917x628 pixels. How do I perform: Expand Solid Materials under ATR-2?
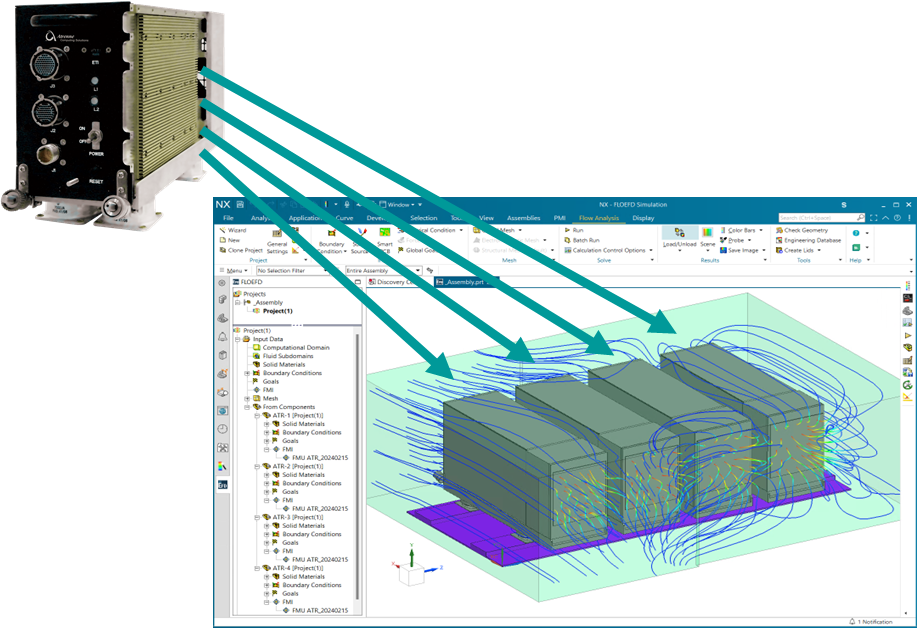point(267,475)
